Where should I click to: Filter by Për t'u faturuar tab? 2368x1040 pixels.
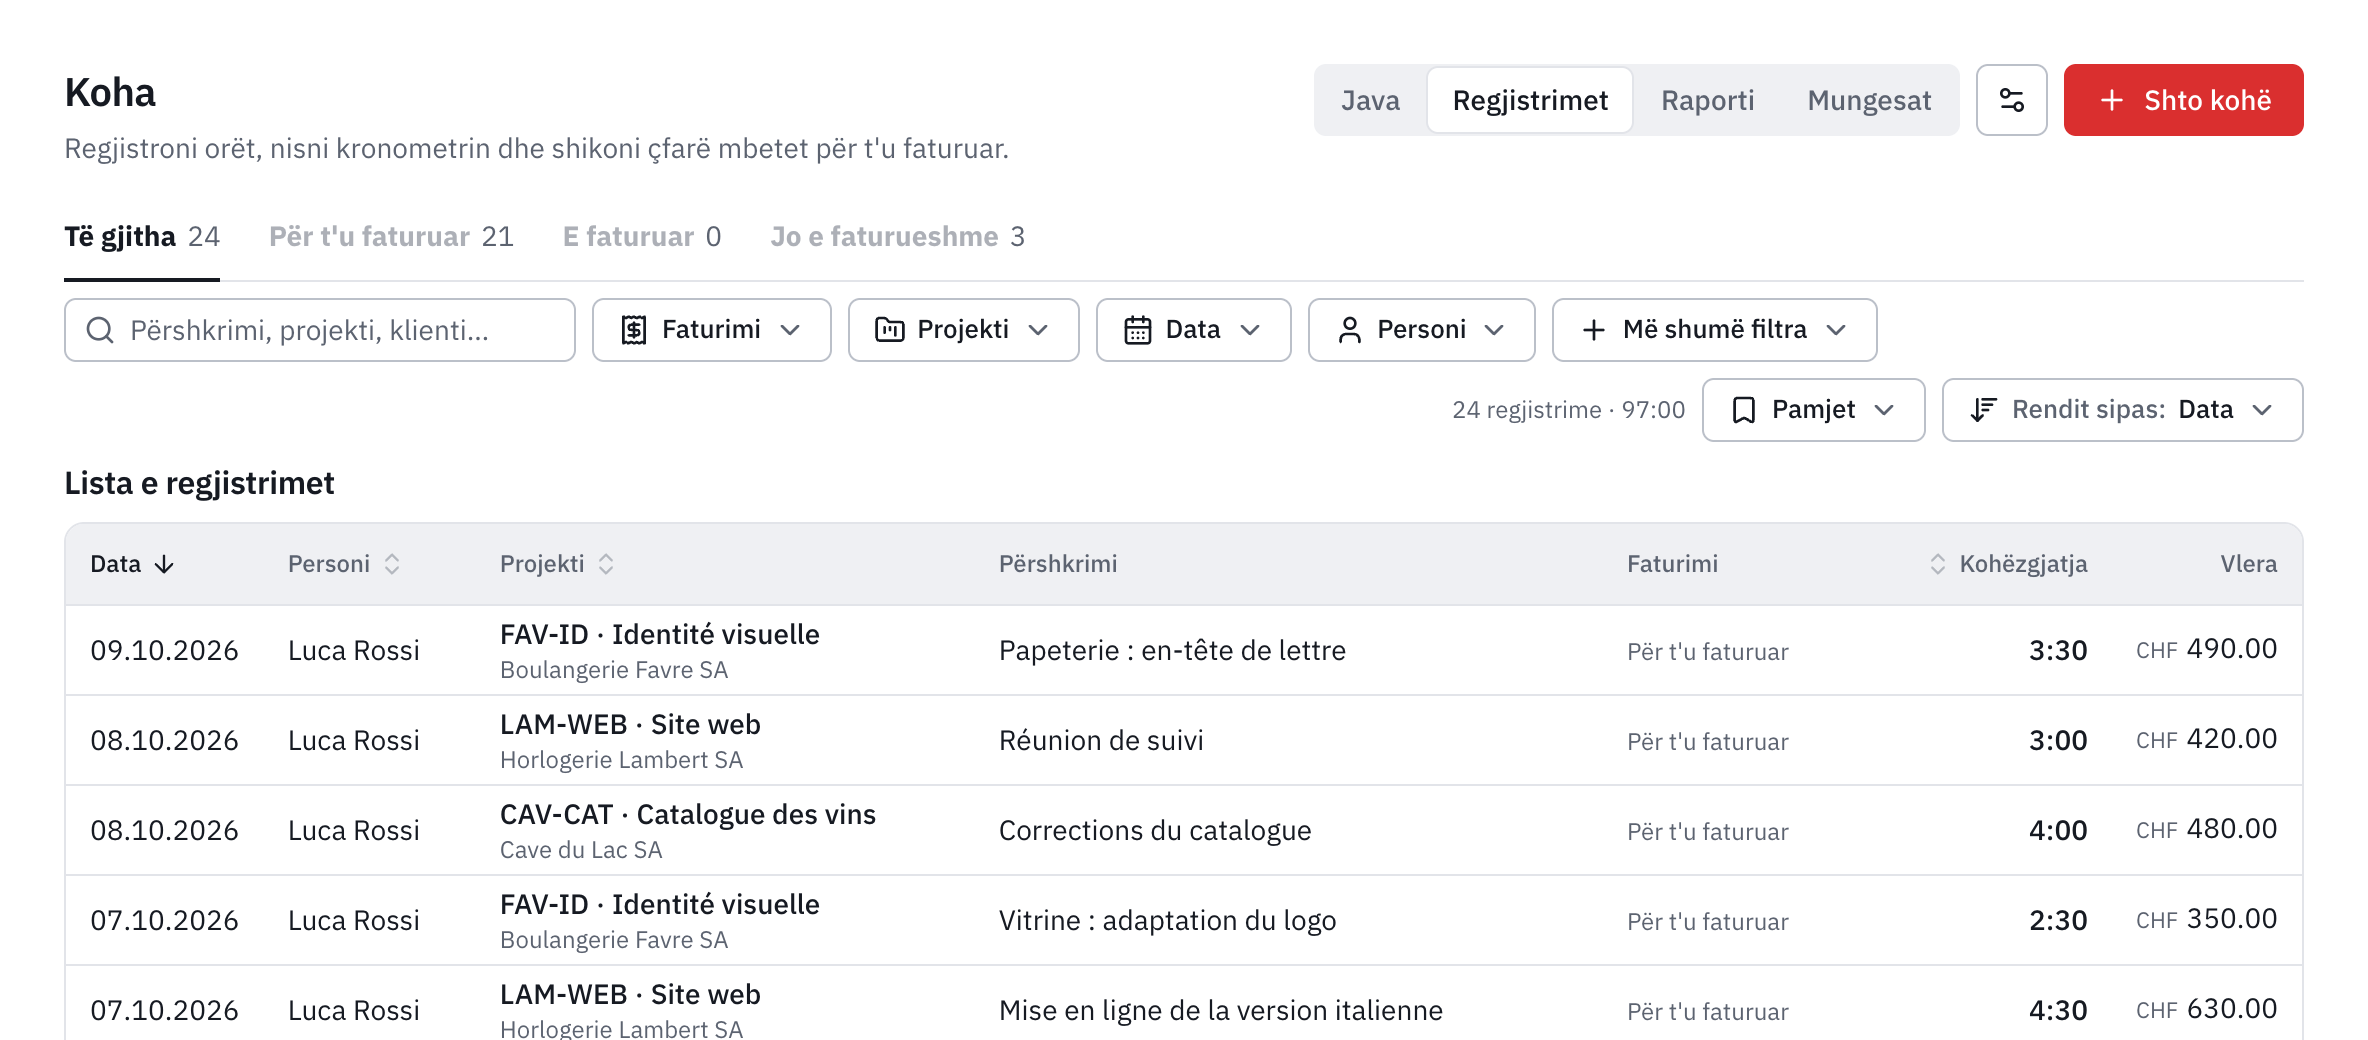click(x=391, y=237)
